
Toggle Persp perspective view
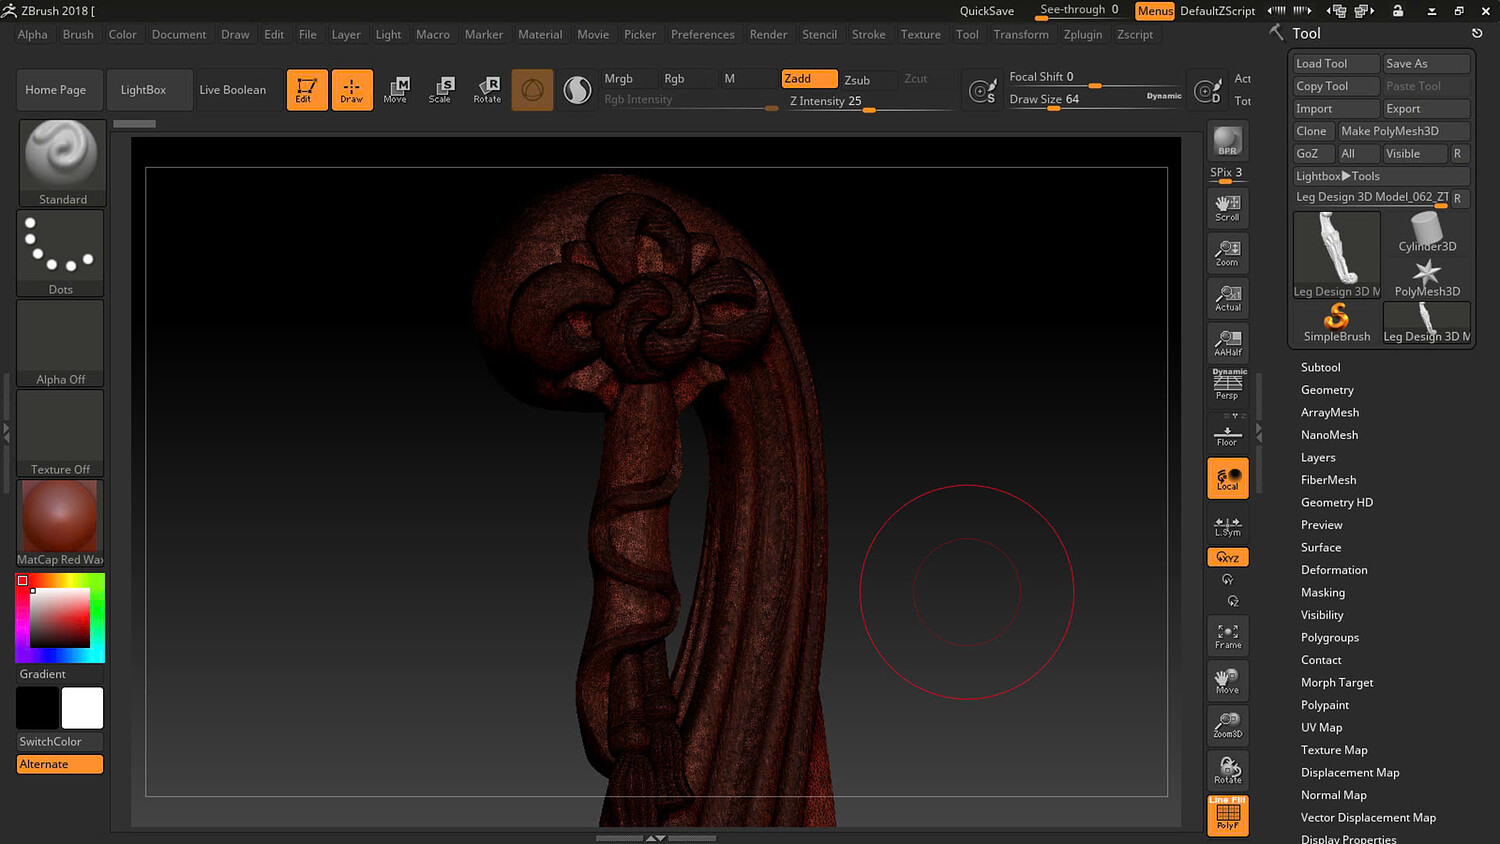coord(1227,386)
